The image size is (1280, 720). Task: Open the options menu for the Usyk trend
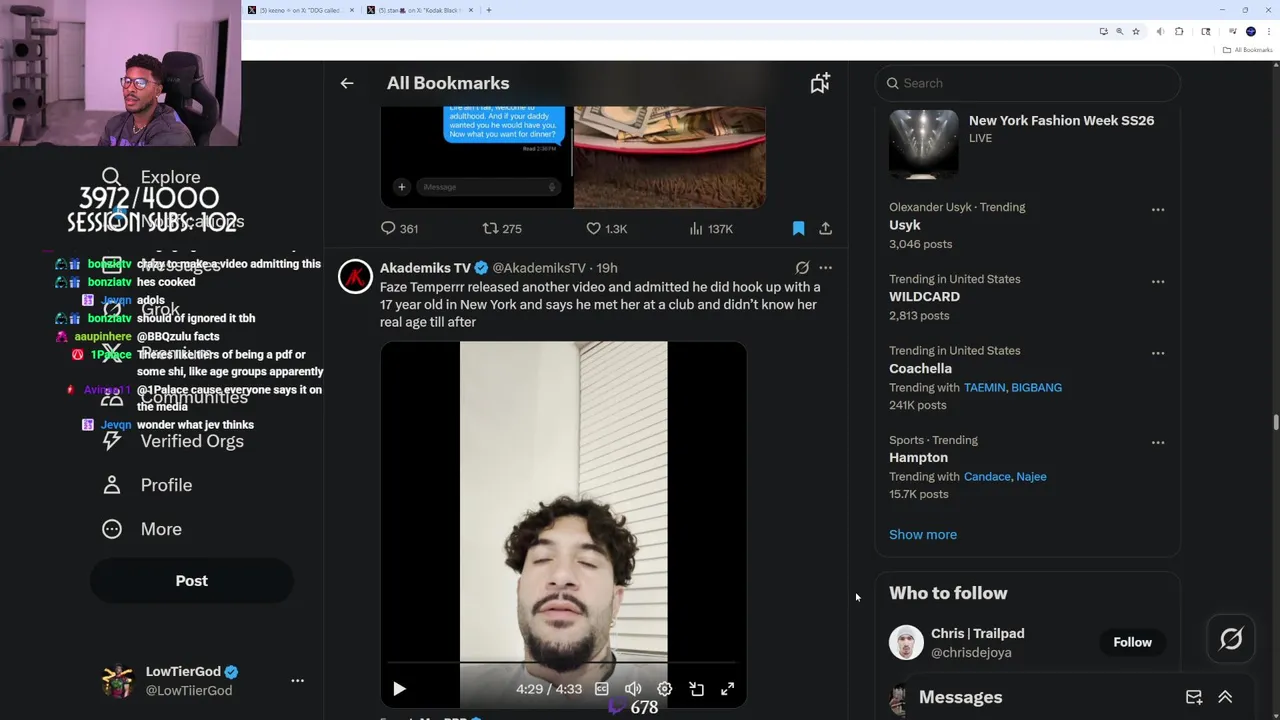tap(1158, 210)
